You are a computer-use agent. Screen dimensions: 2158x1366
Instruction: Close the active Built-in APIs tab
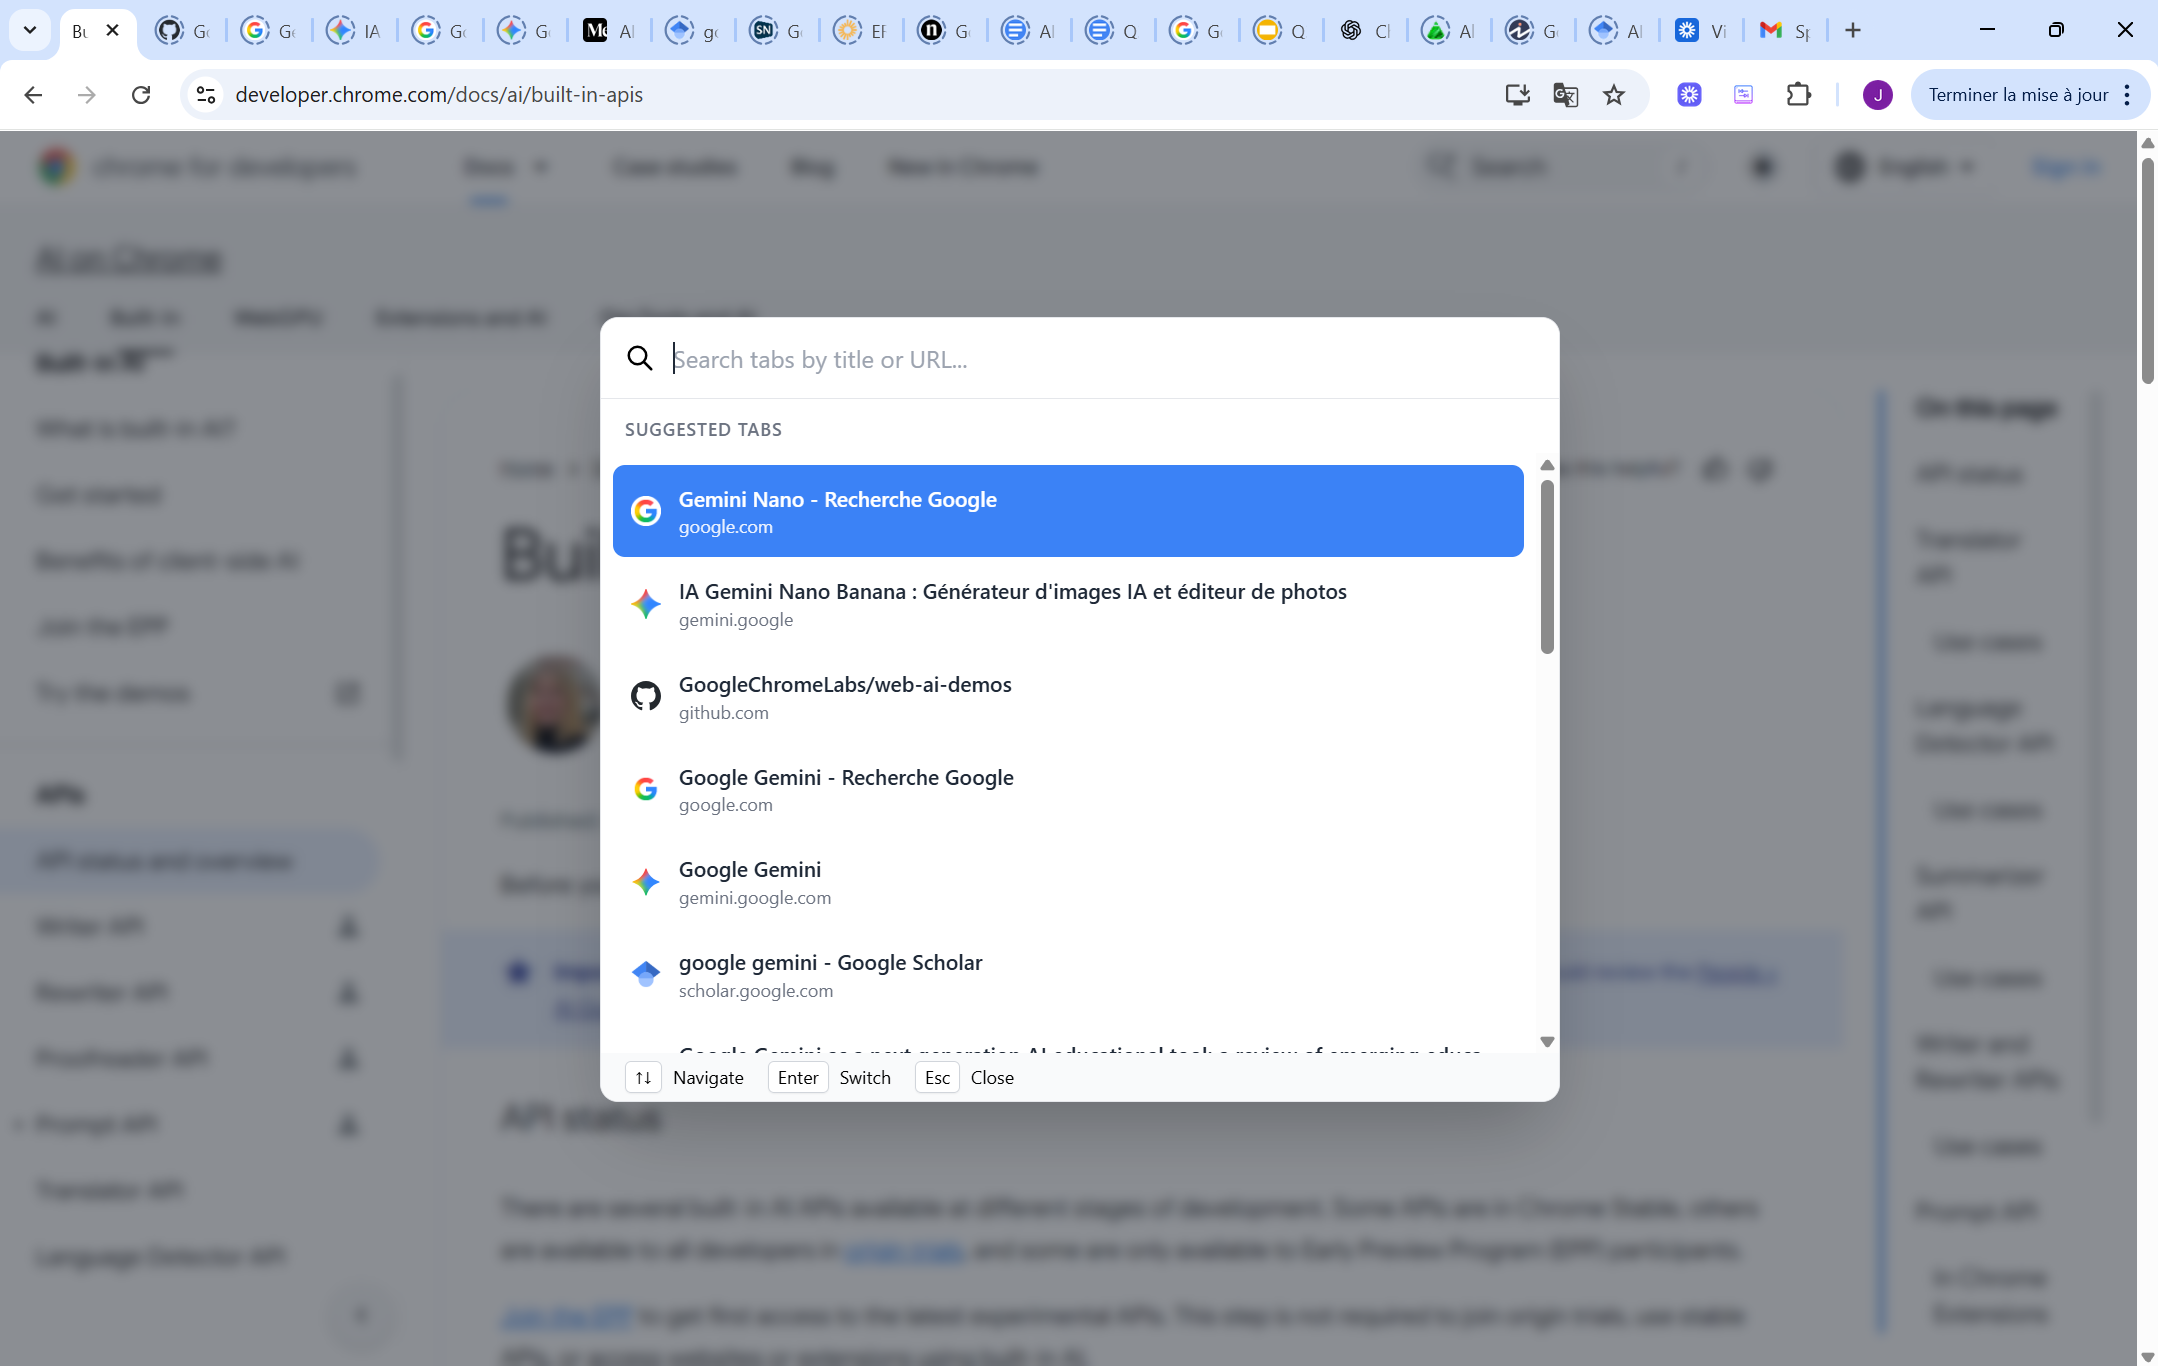[x=113, y=31]
